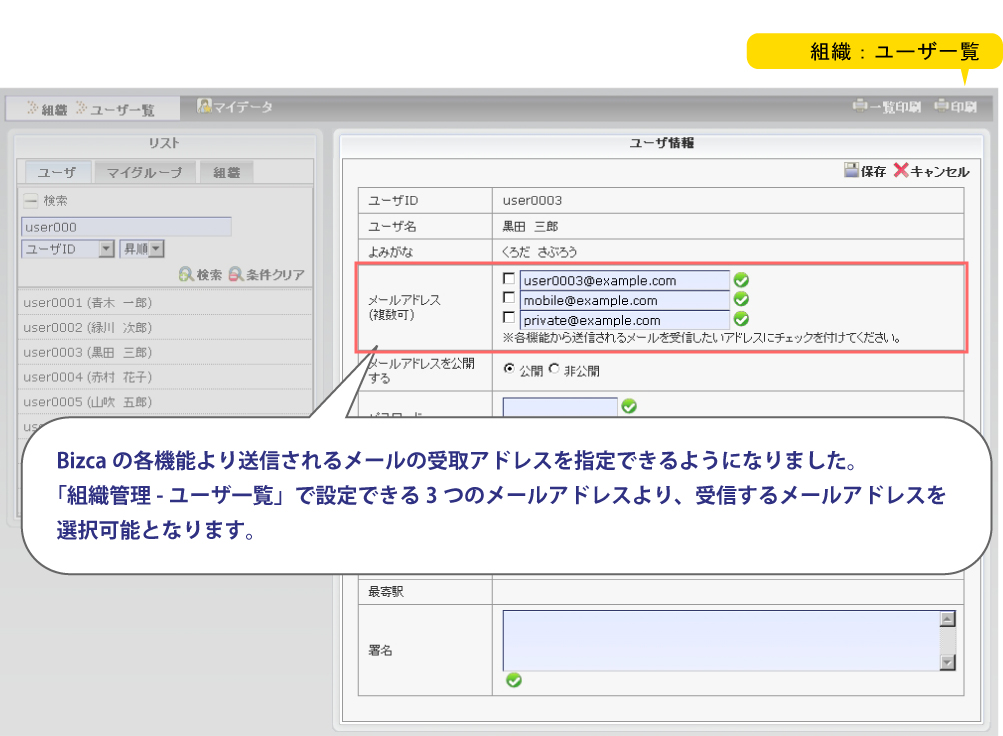Switch to the マイグループ tab
1003x736 pixels.
pos(145,172)
